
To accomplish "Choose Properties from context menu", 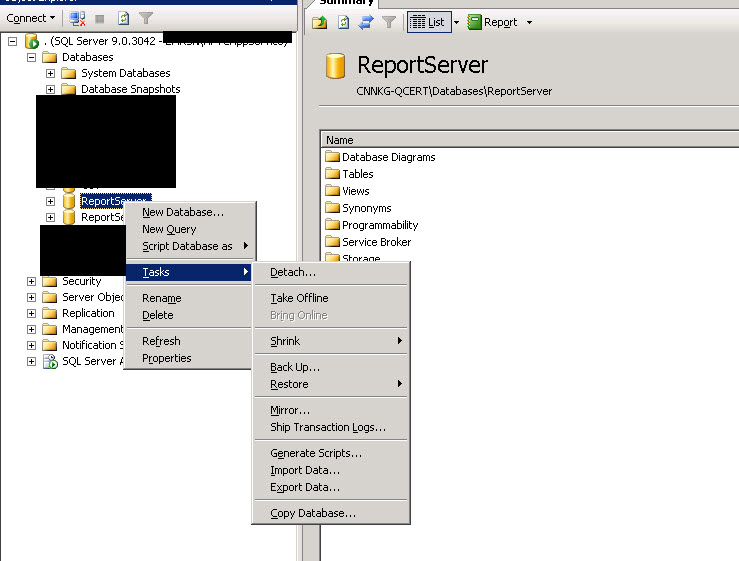I will click(189, 358).
